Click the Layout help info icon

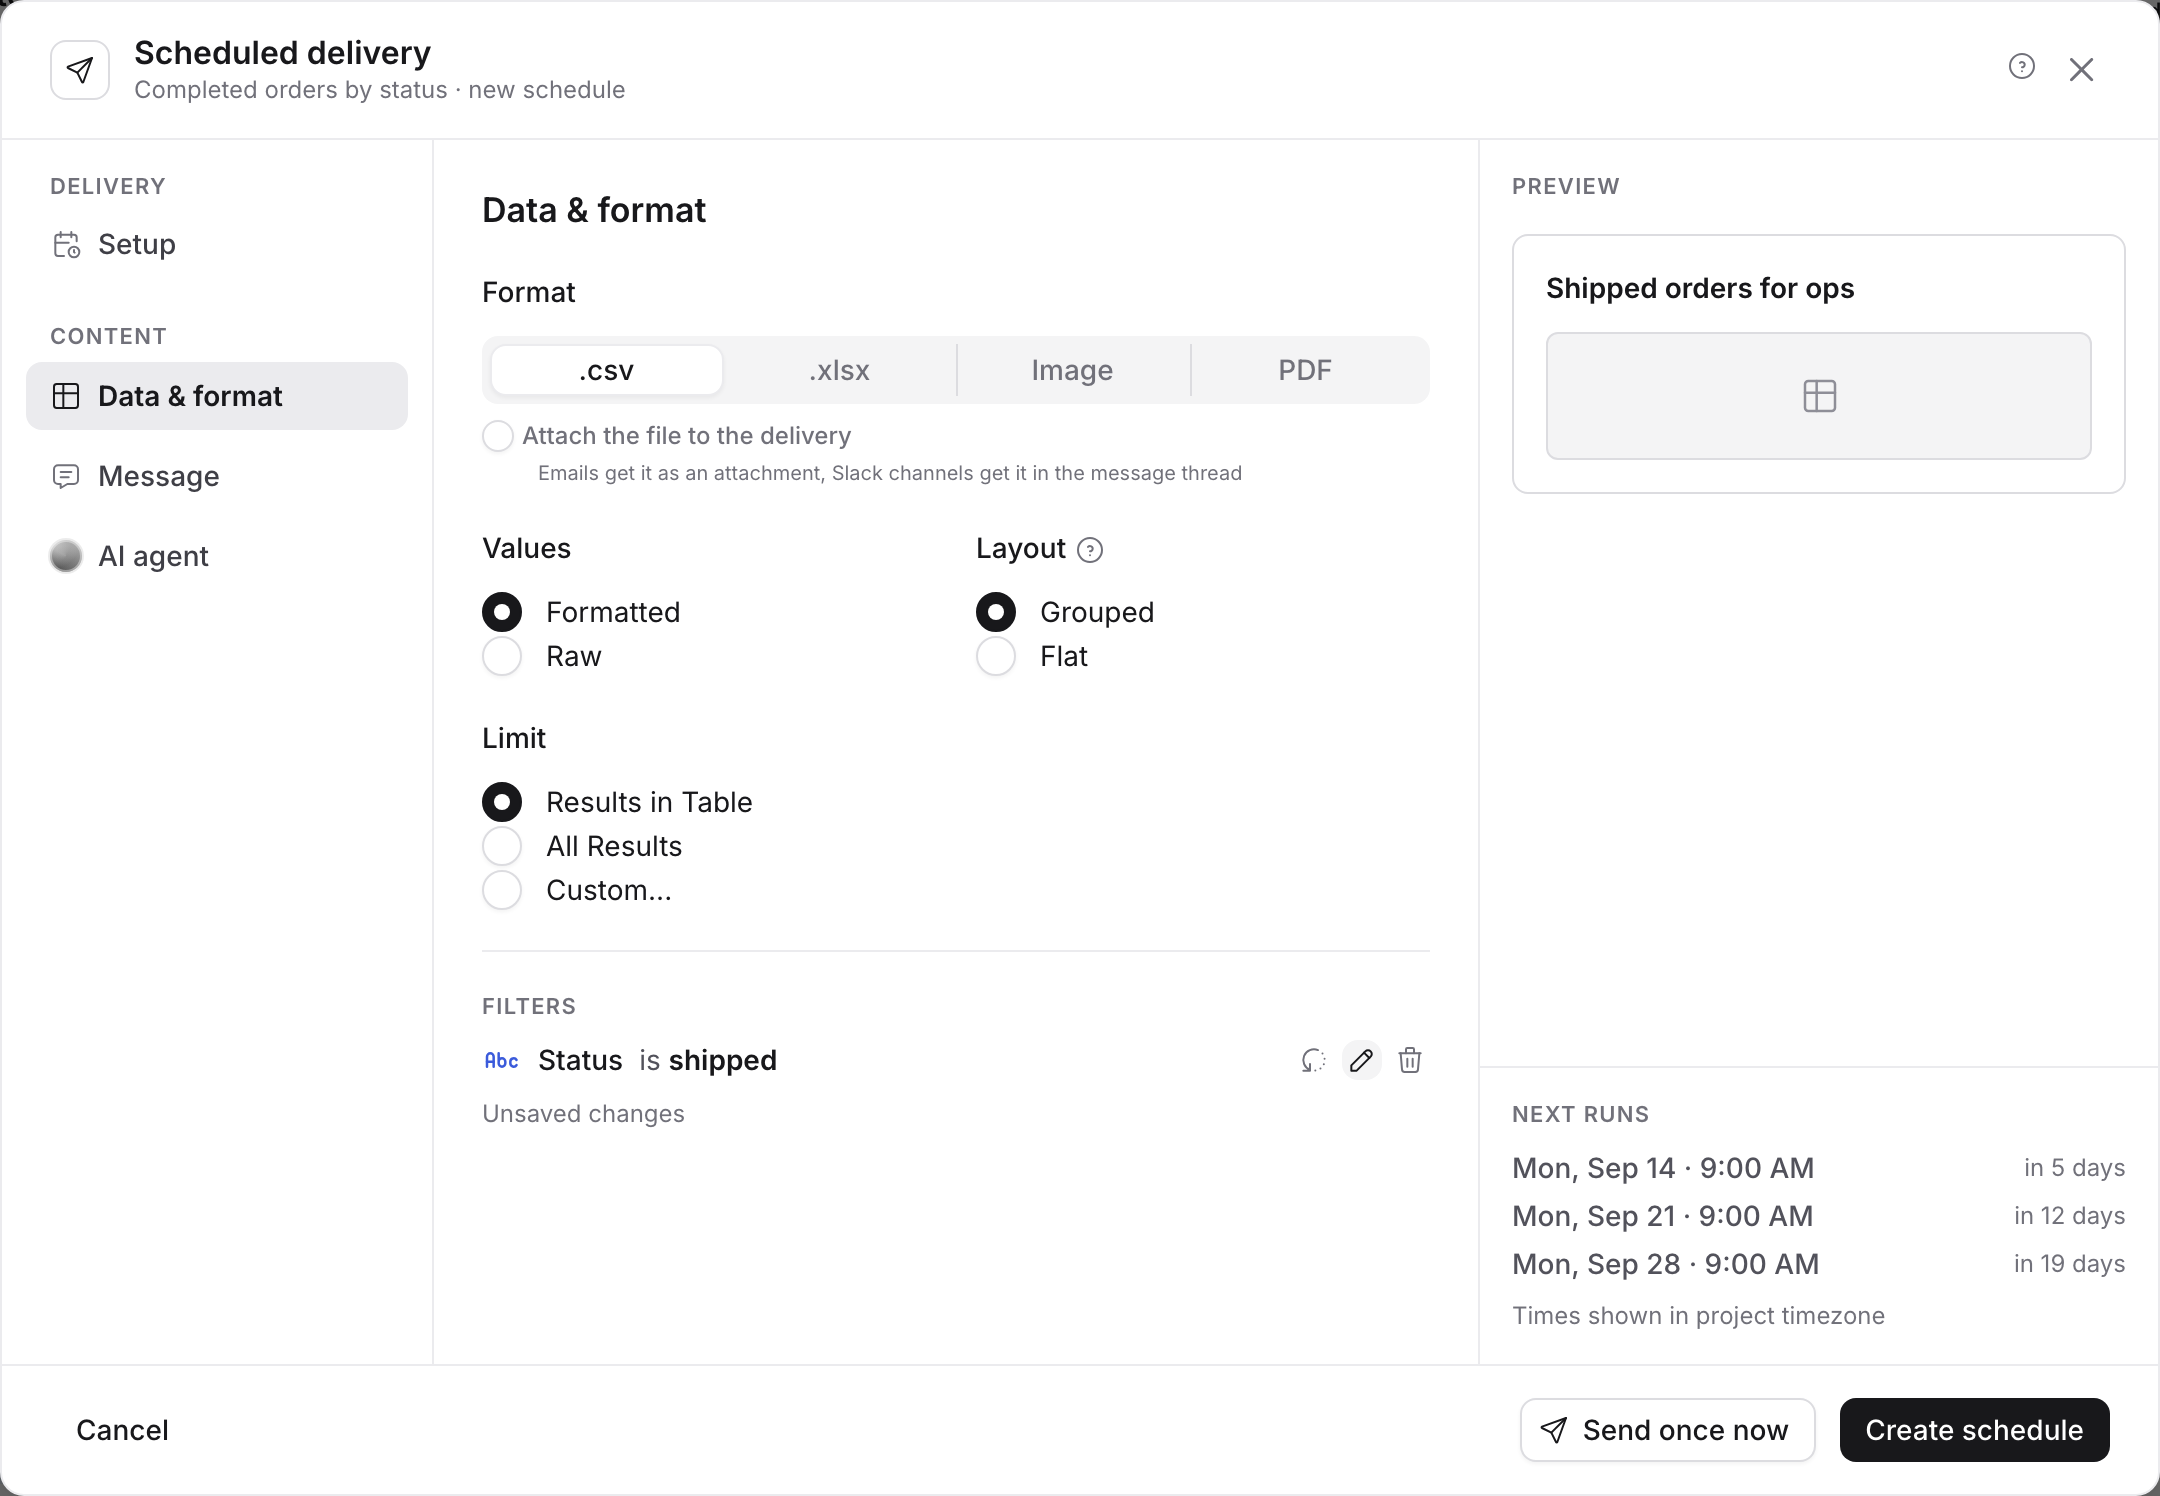click(1090, 550)
